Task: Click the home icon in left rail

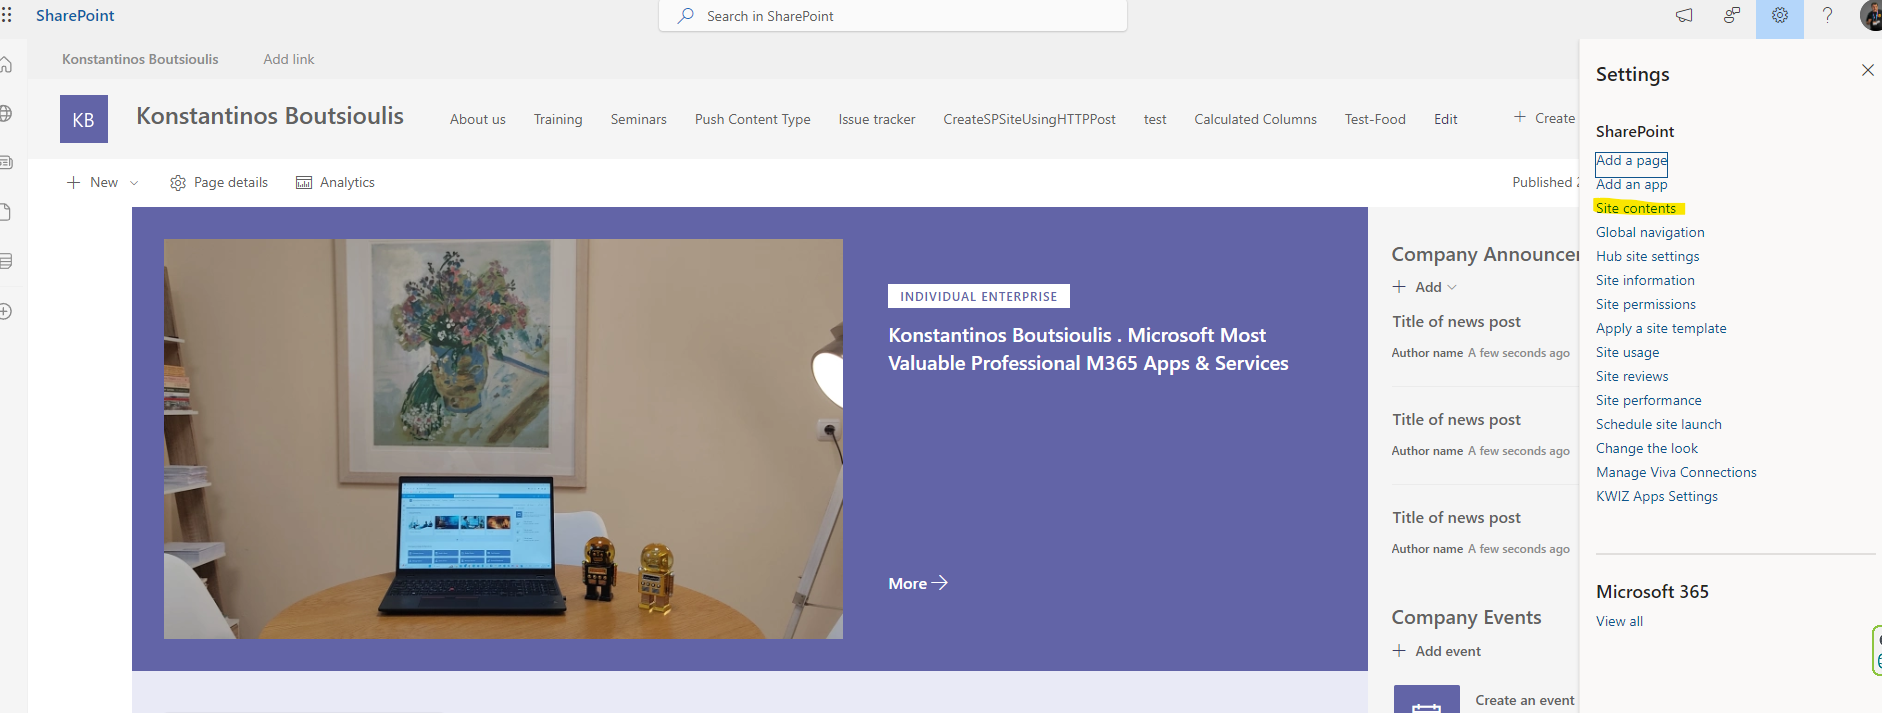Action: [x=6, y=65]
